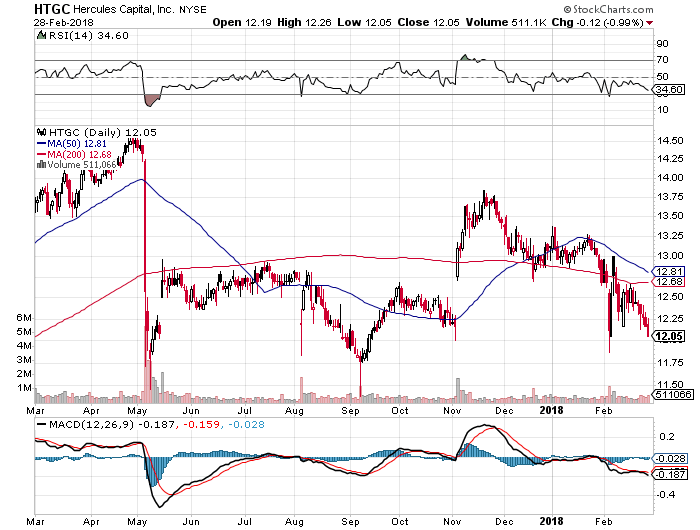This screenshot has height=530, width=700.
Task: Click the Volume 511,066 legend entry
Action: [x=82, y=165]
